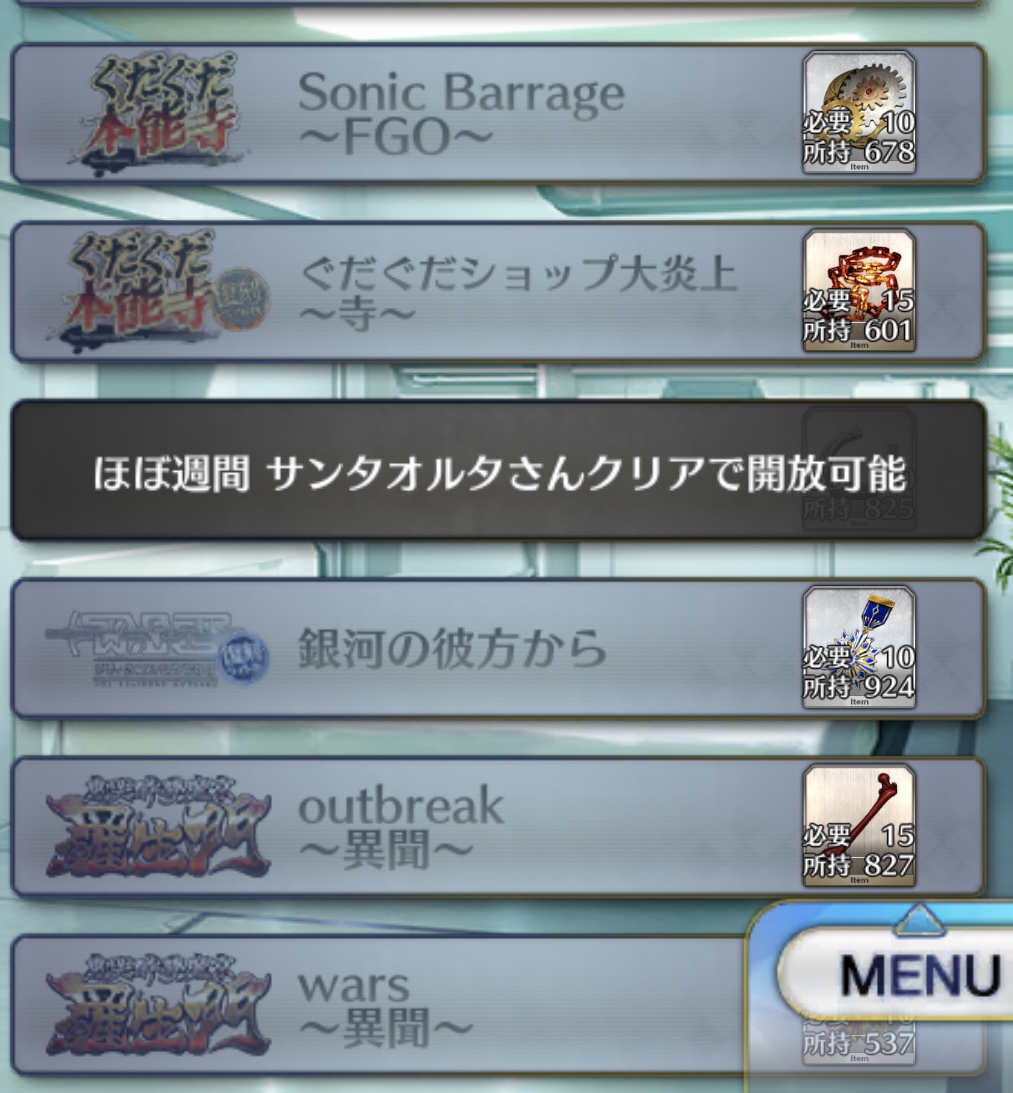Tap the red bone item icon

pos(859,826)
